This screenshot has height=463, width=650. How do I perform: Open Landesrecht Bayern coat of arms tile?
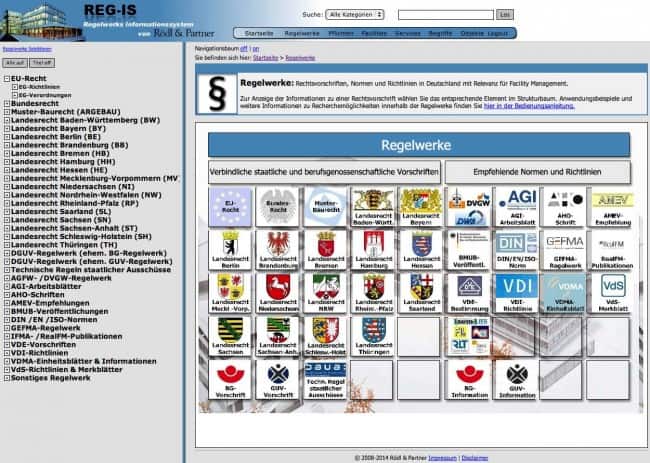pyautogui.click(x=420, y=206)
